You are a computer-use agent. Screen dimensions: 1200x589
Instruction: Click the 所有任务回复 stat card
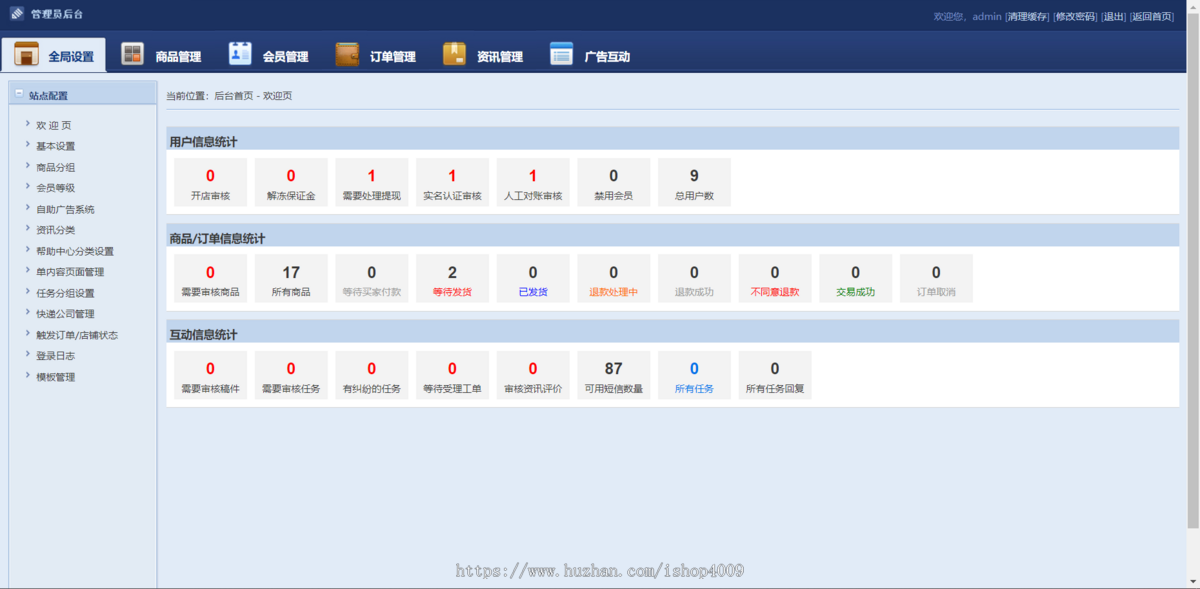click(775, 375)
